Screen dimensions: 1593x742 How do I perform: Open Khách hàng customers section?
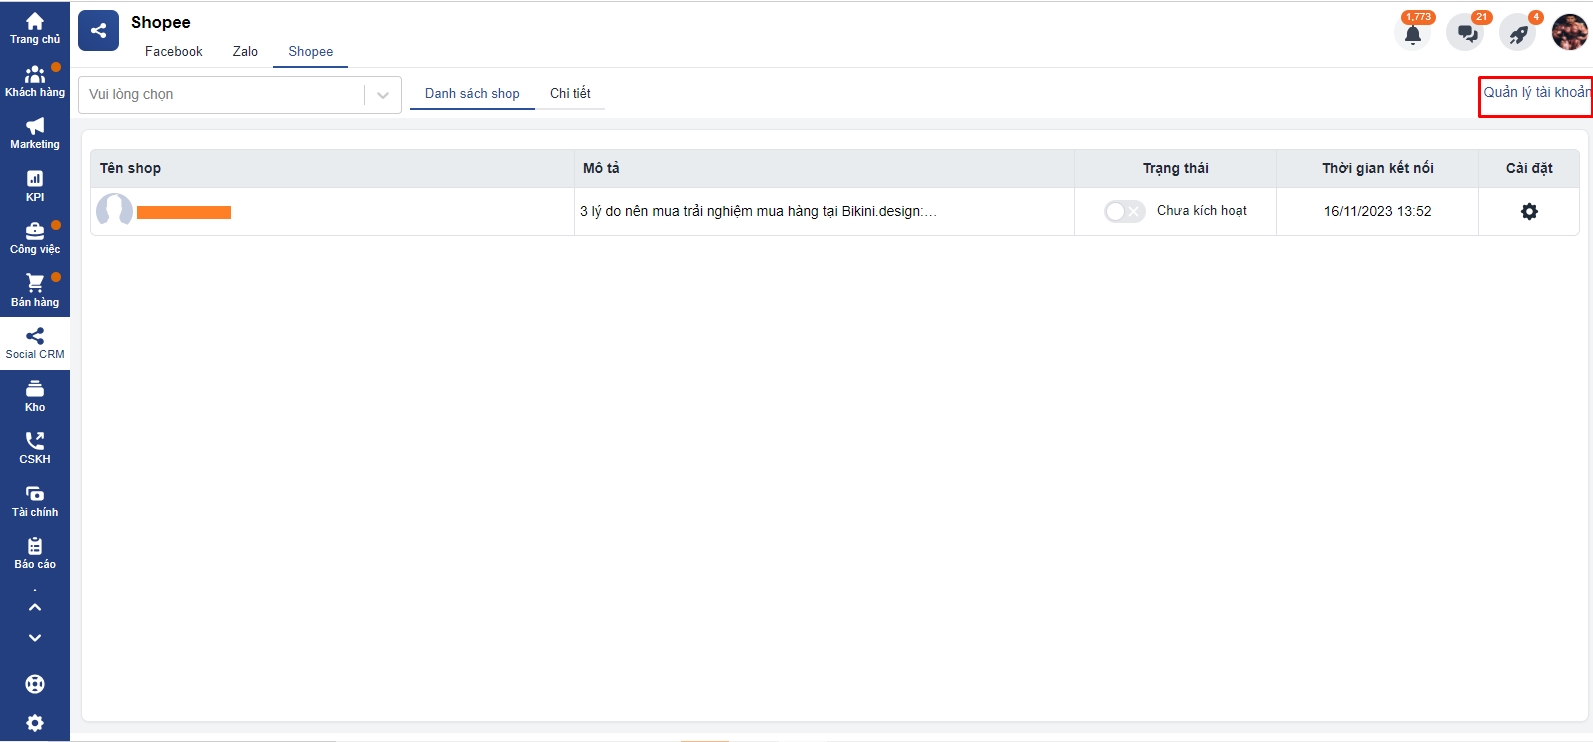coord(35,80)
